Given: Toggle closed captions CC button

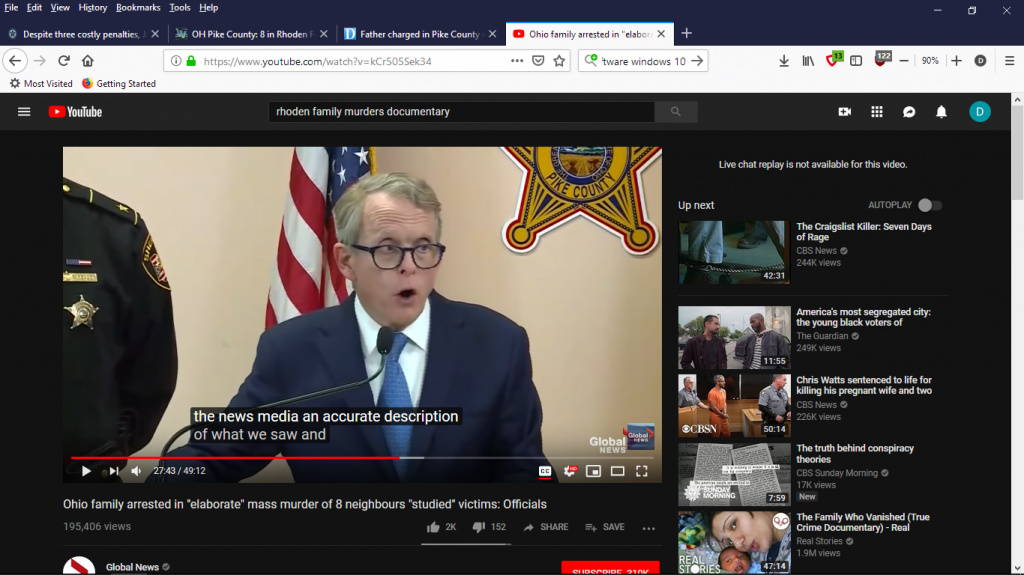Looking at the screenshot, I should 545,471.
